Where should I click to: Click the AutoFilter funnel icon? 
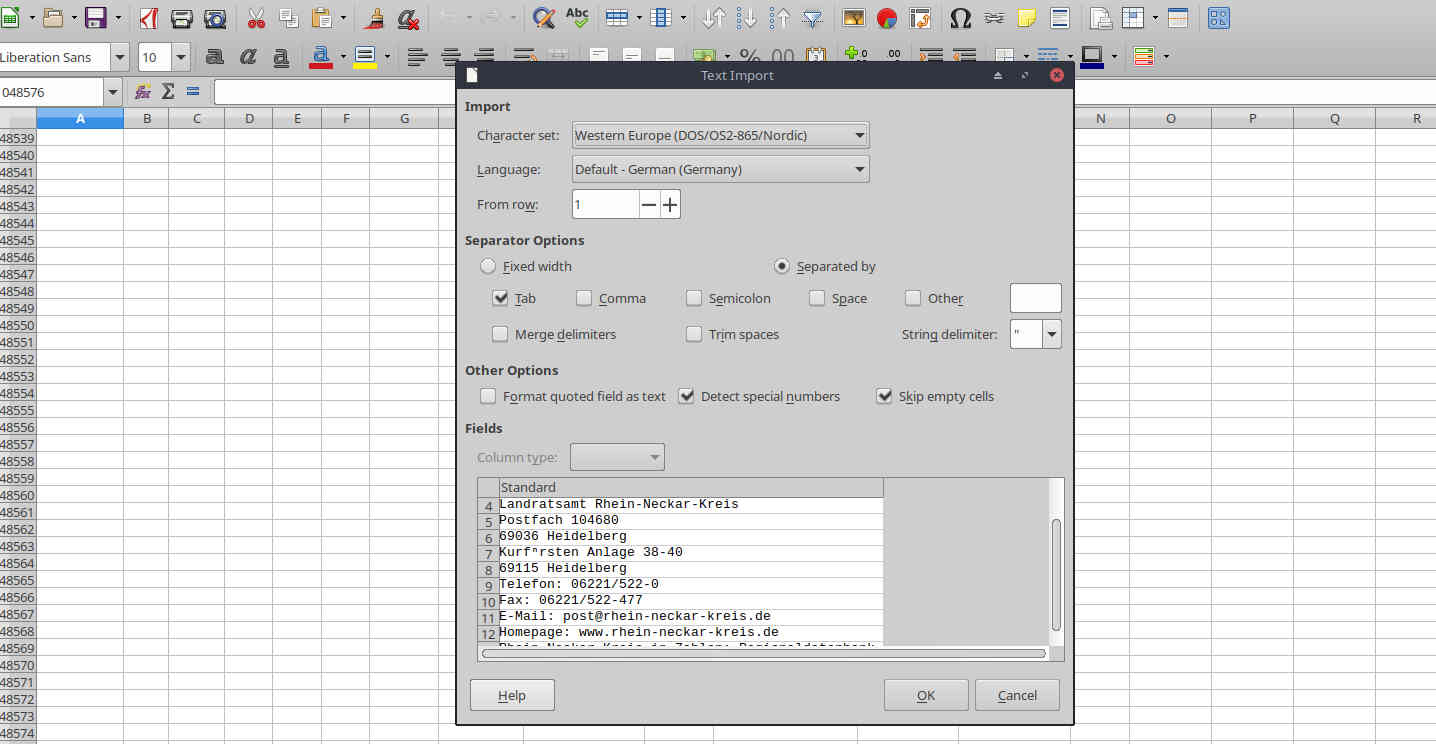pyautogui.click(x=813, y=18)
